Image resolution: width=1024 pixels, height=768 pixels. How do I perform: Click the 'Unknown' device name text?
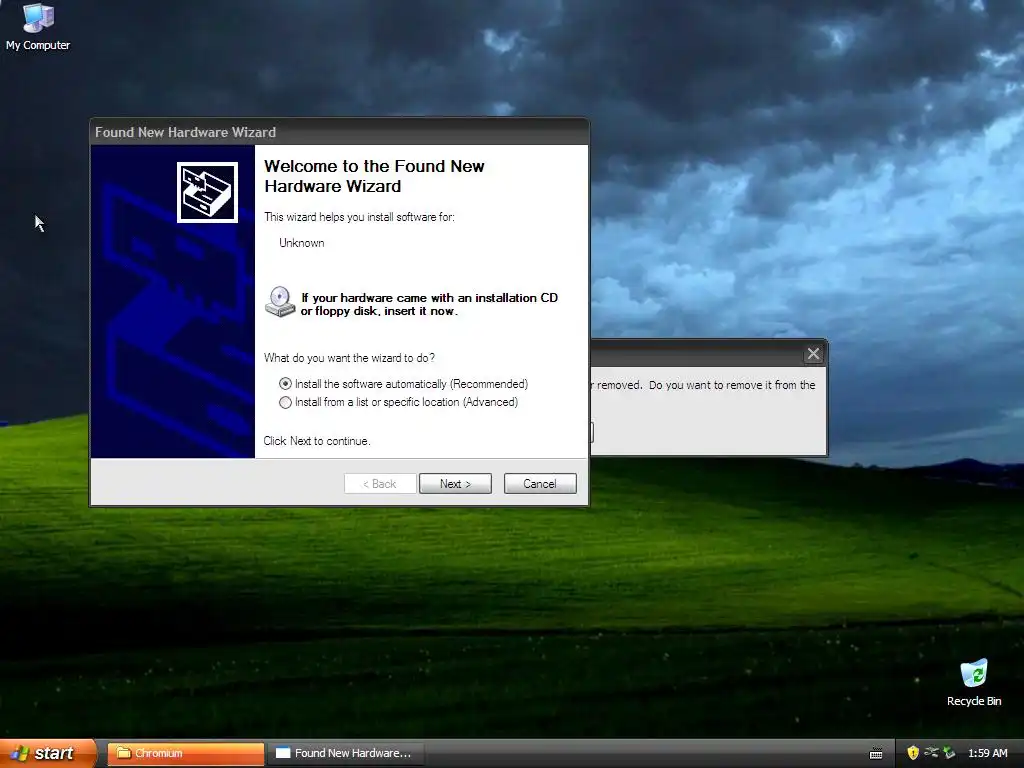(x=302, y=243)
